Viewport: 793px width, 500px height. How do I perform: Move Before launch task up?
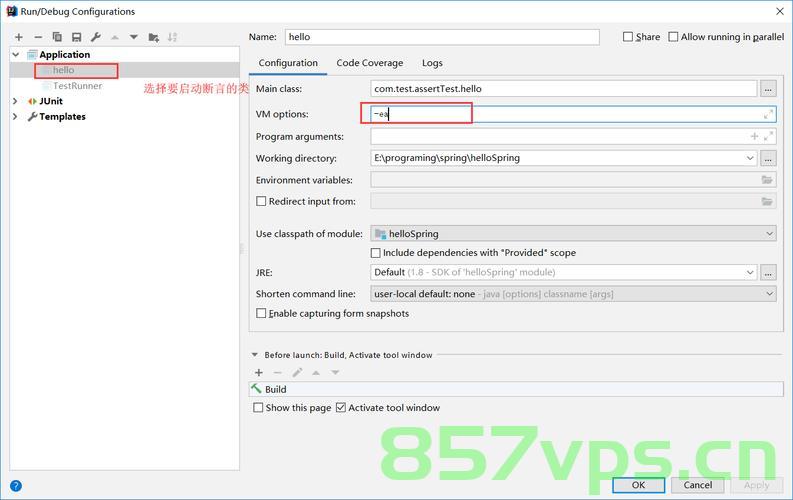coord(316,373)
